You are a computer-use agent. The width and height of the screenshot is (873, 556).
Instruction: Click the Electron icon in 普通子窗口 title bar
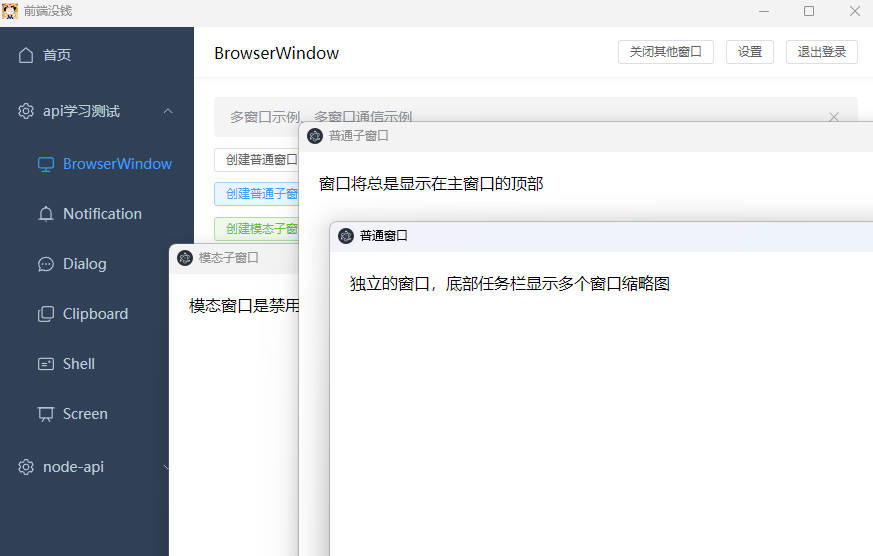[x=315, y=136]
